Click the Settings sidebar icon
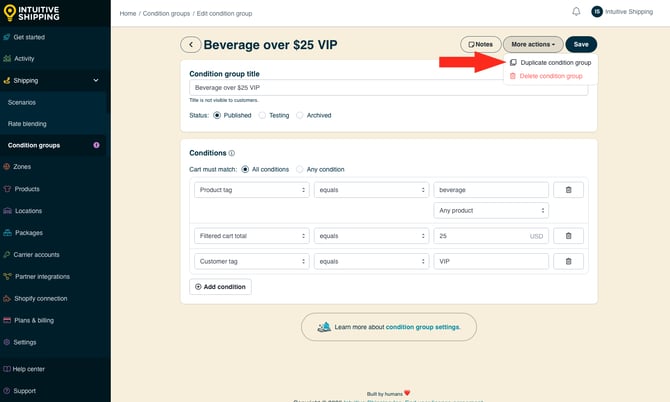This screenshot has width=670, height=402. (x=6, y=342)
